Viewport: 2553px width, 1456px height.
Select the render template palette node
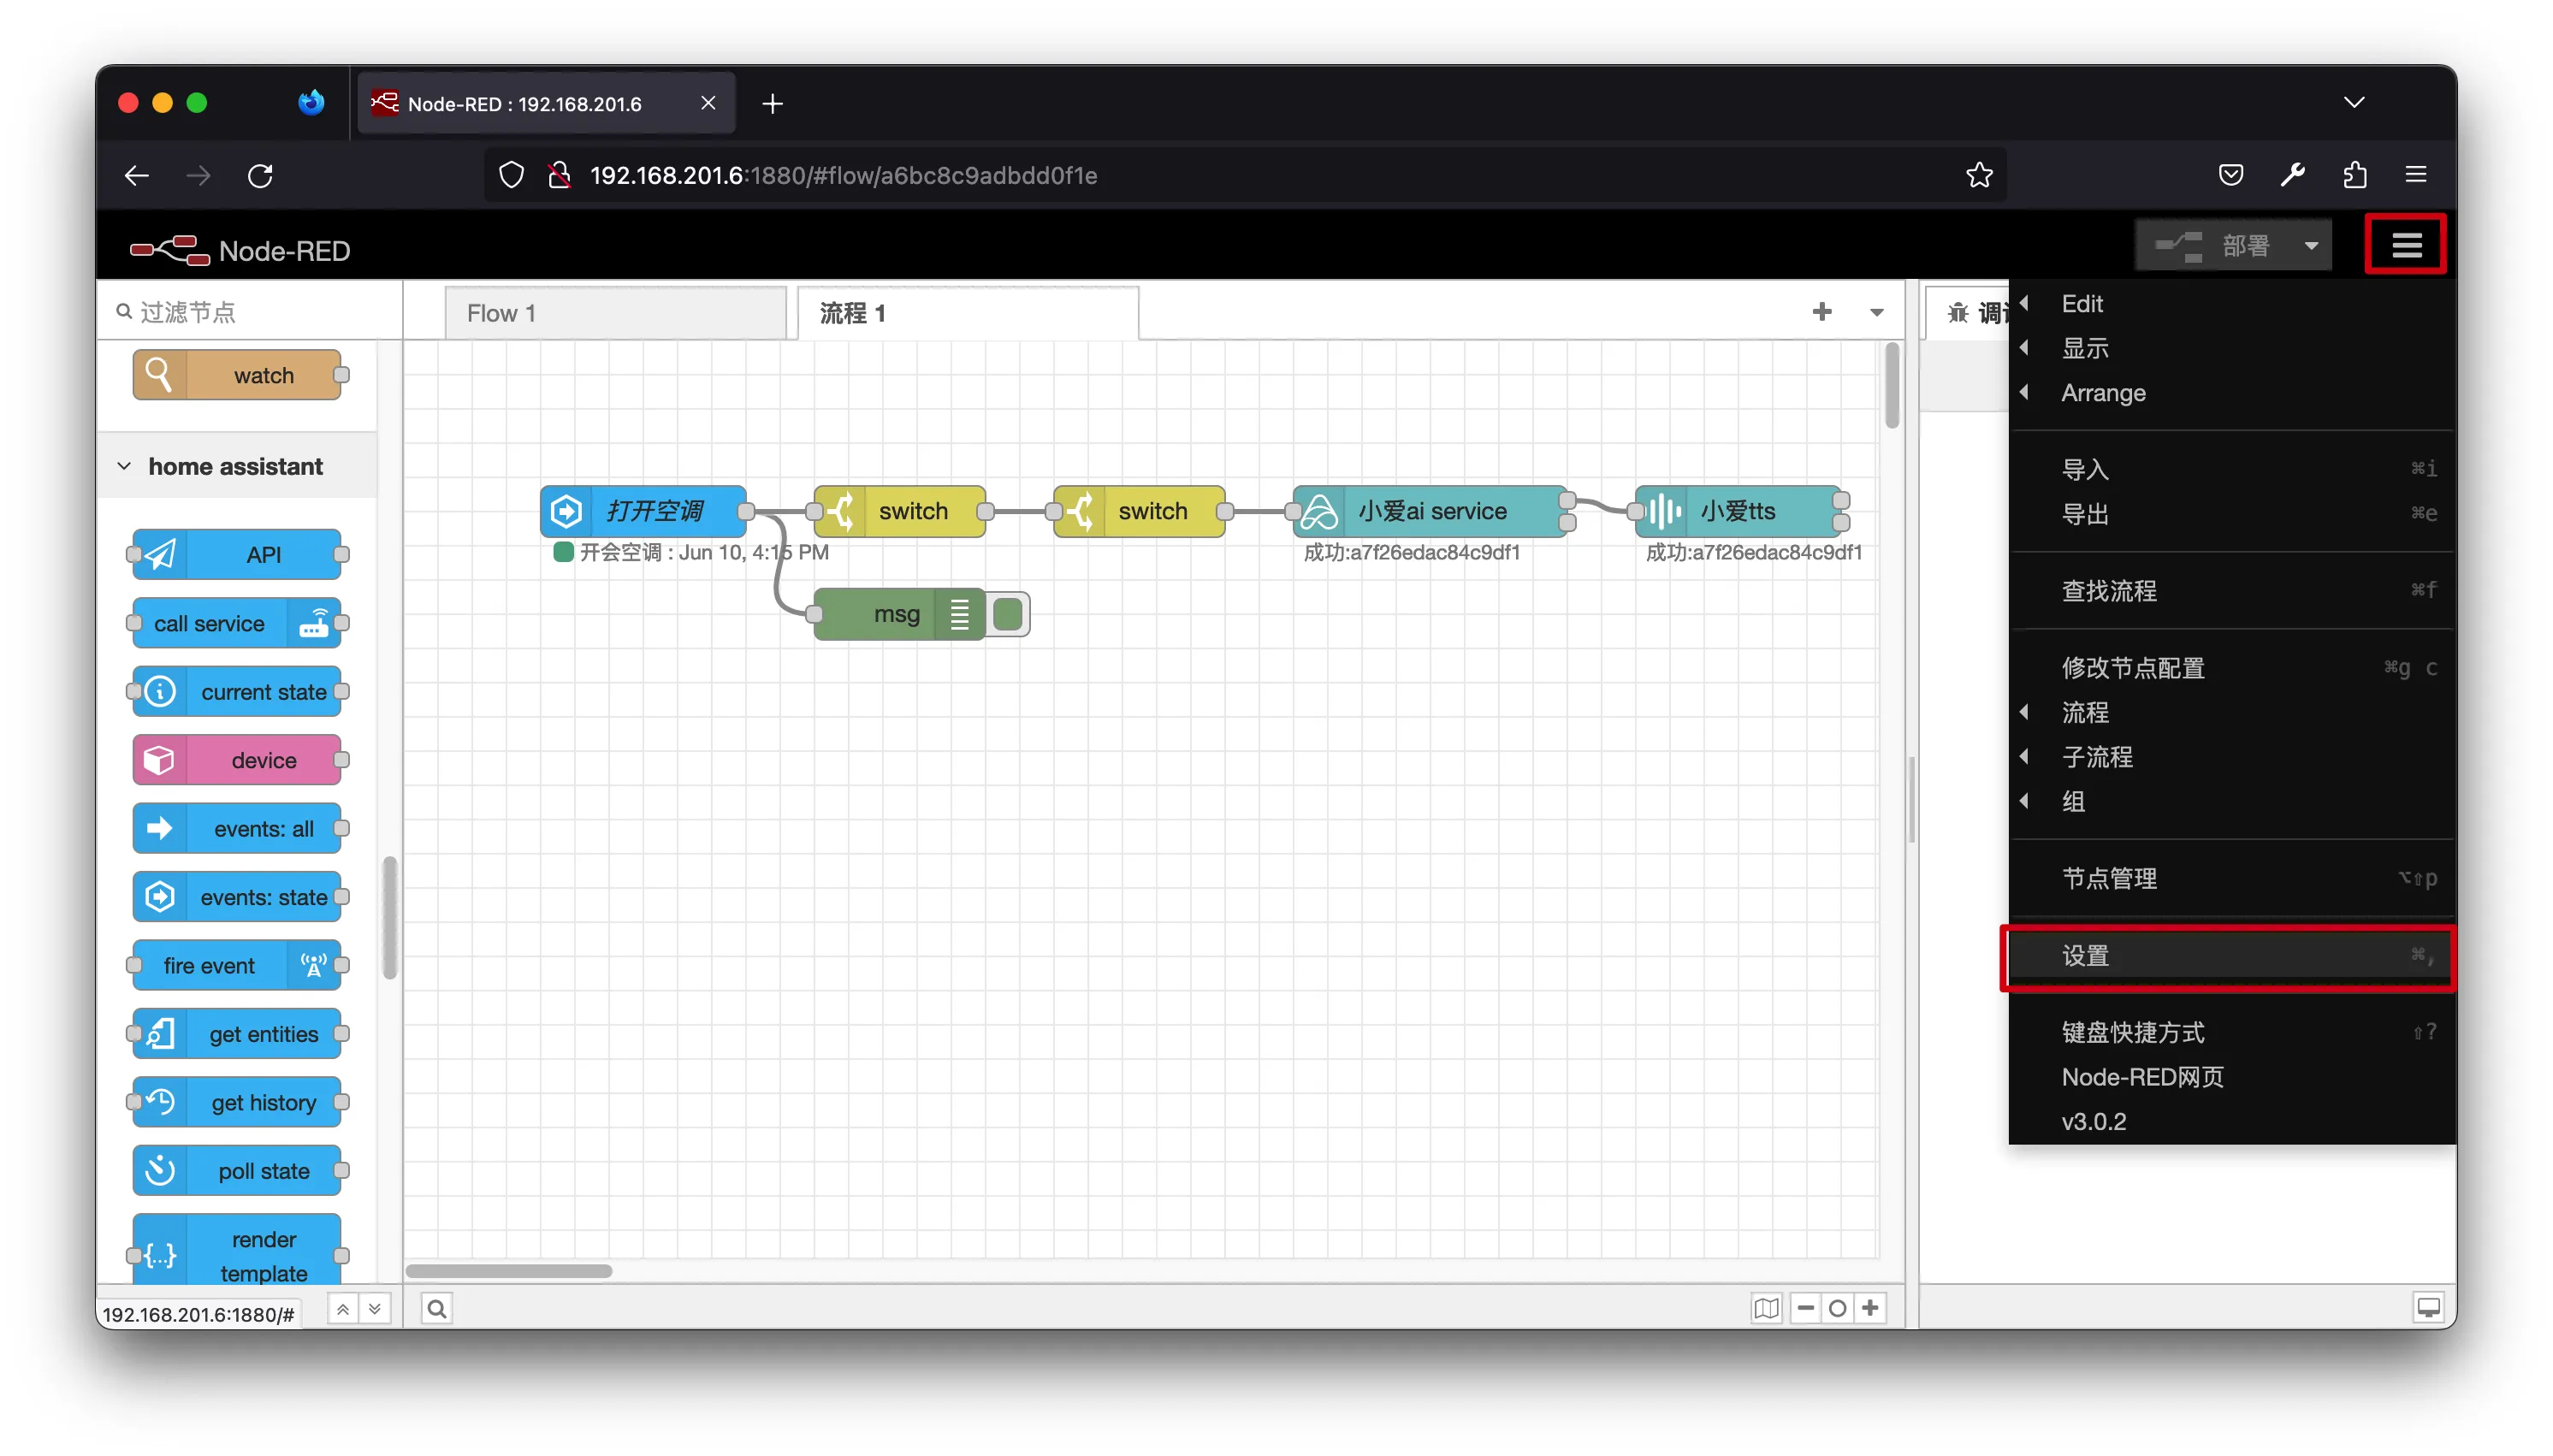tap(237, 1250)
